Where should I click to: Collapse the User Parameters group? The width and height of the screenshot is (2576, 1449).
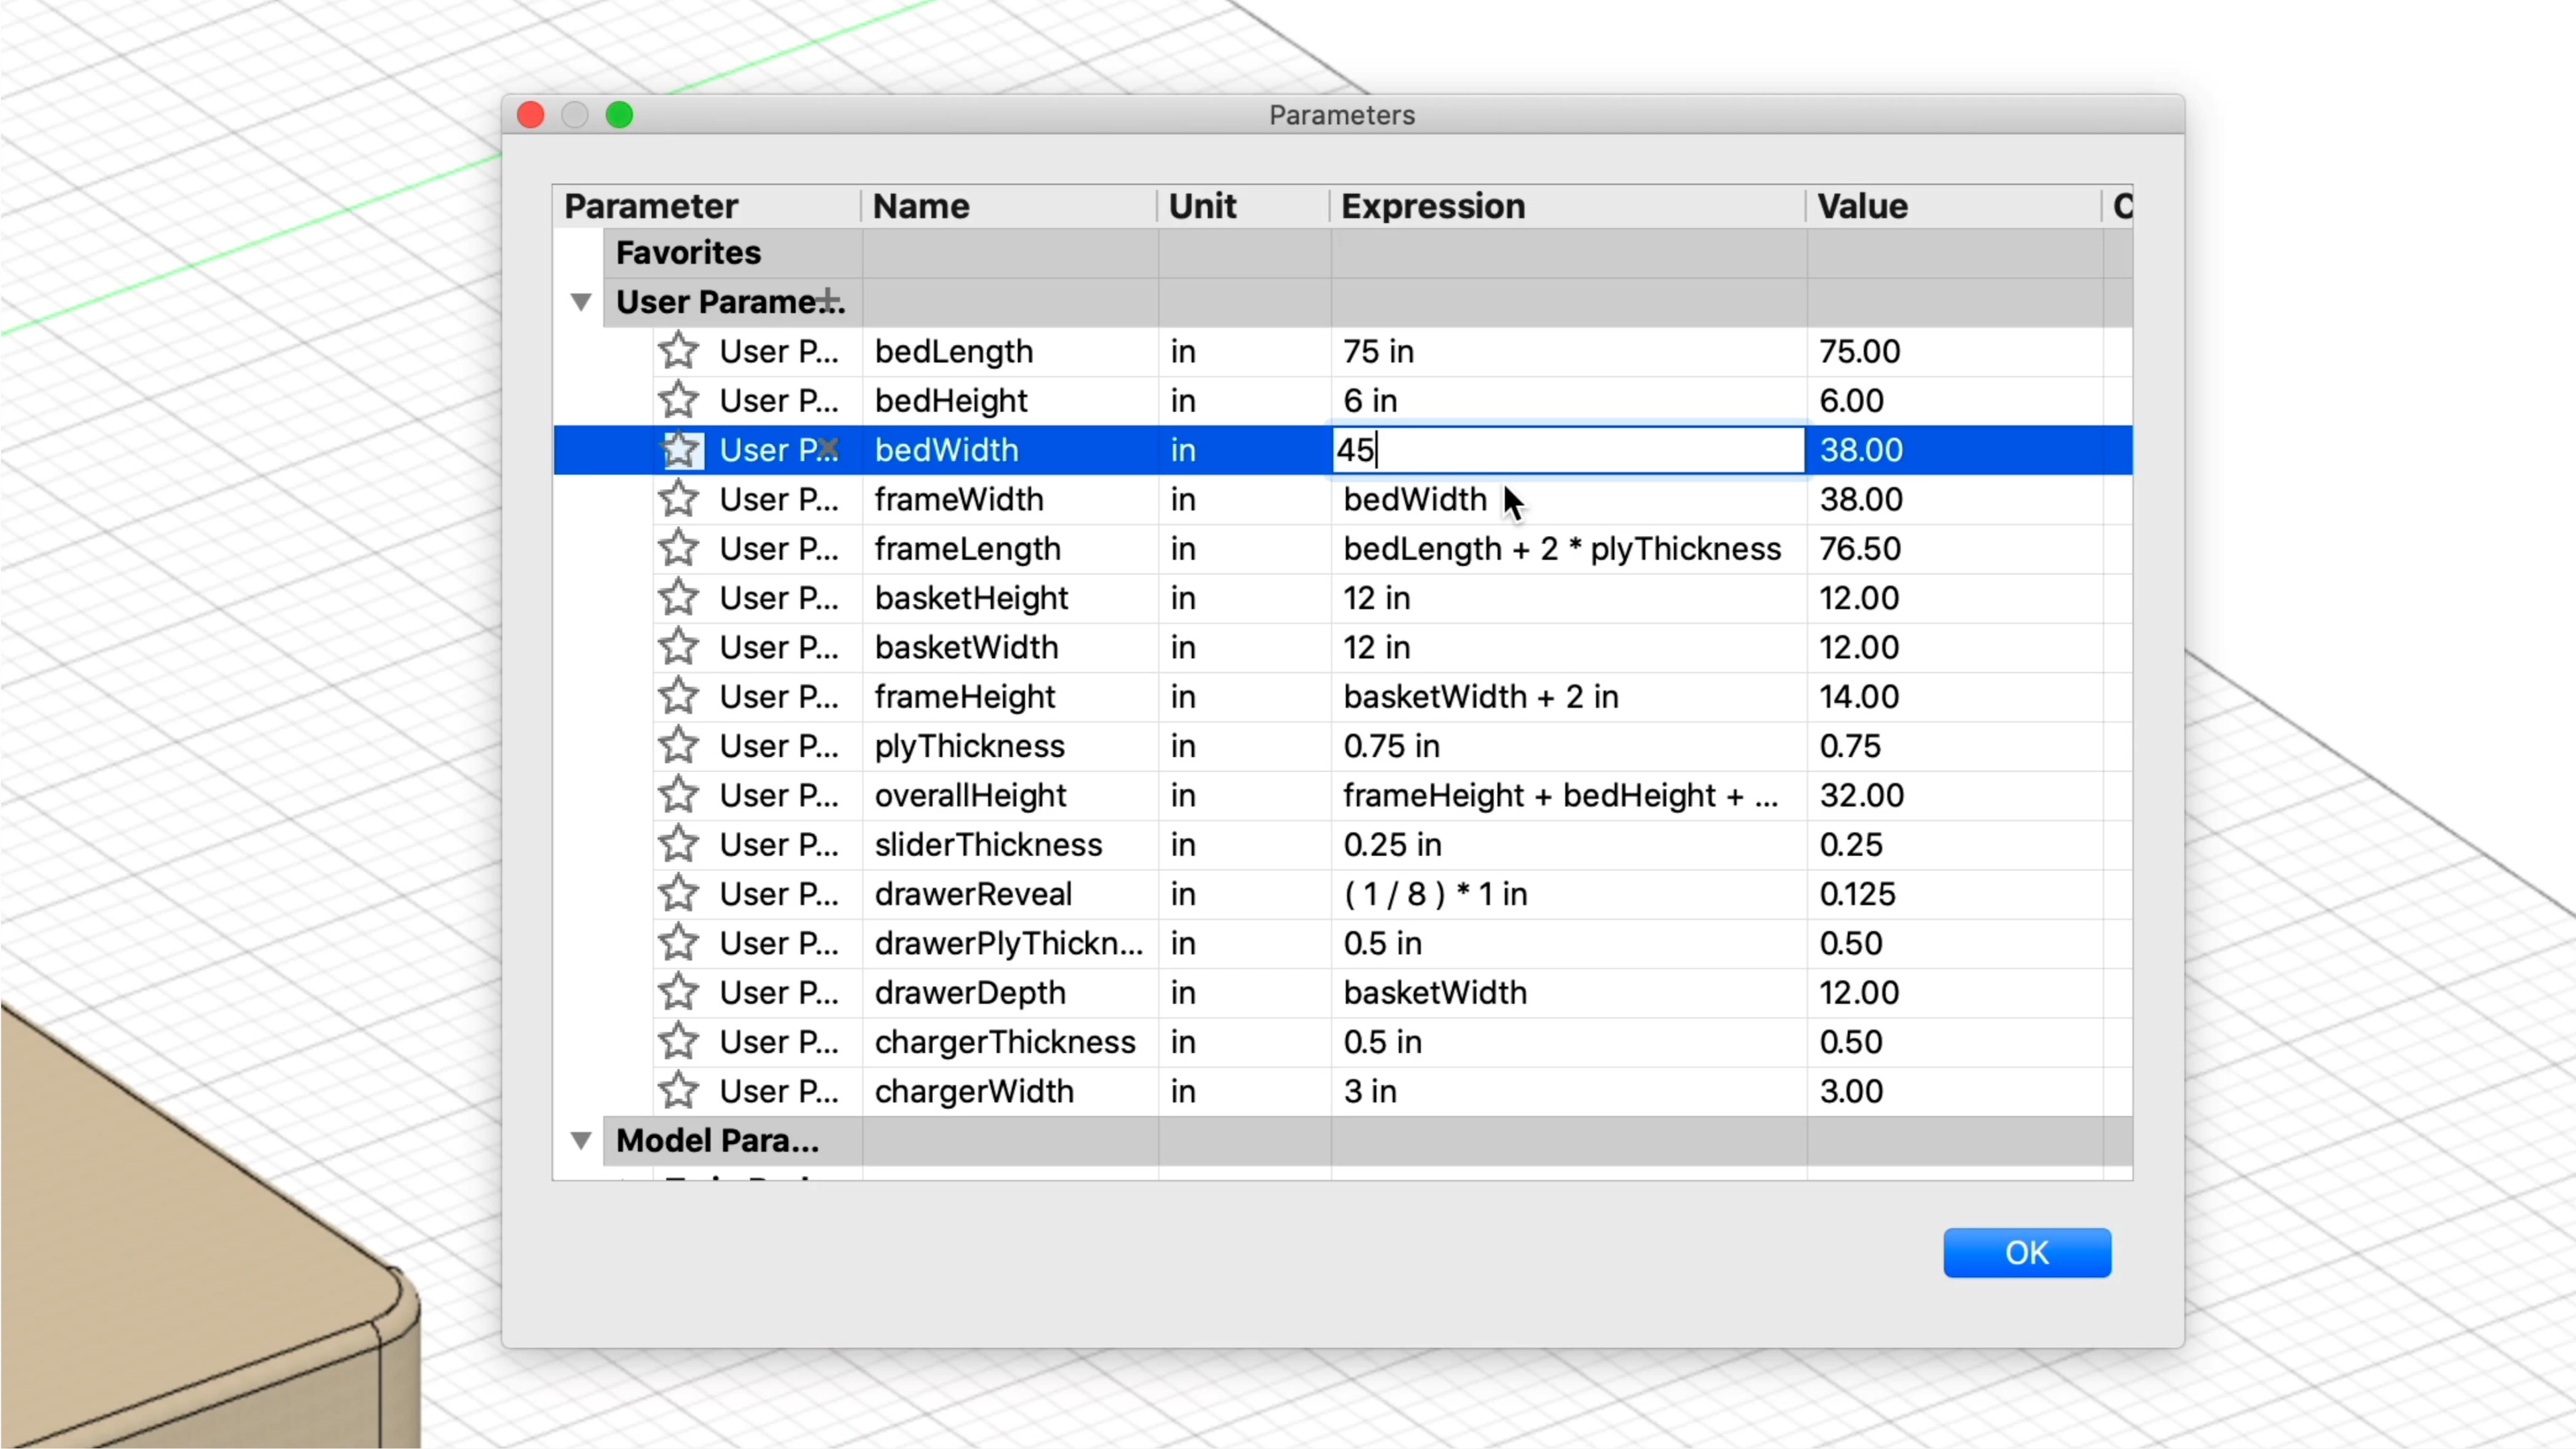(581, 302)
